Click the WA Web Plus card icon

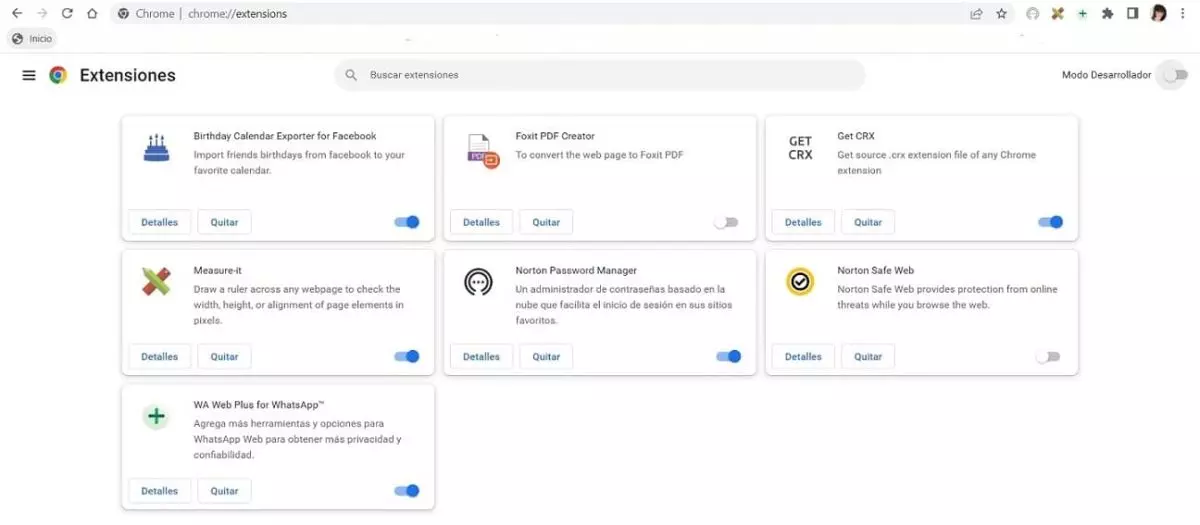pos(155,417)
